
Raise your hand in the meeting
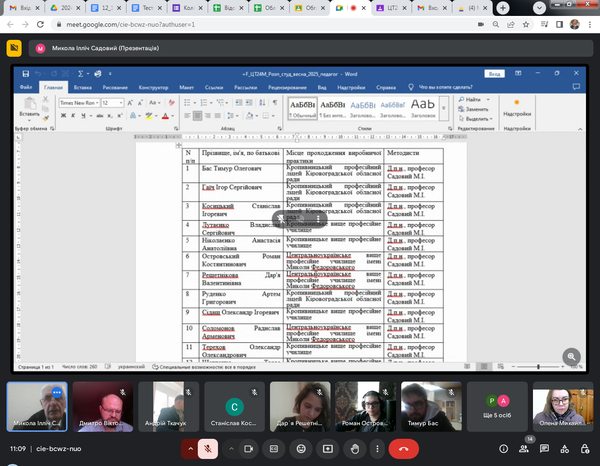point(354,449)
